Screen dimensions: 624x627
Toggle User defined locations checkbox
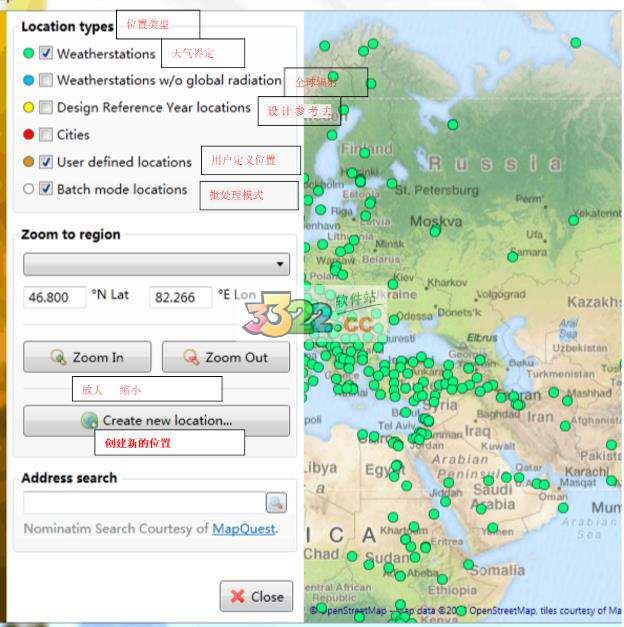click(x=46, y=162)
